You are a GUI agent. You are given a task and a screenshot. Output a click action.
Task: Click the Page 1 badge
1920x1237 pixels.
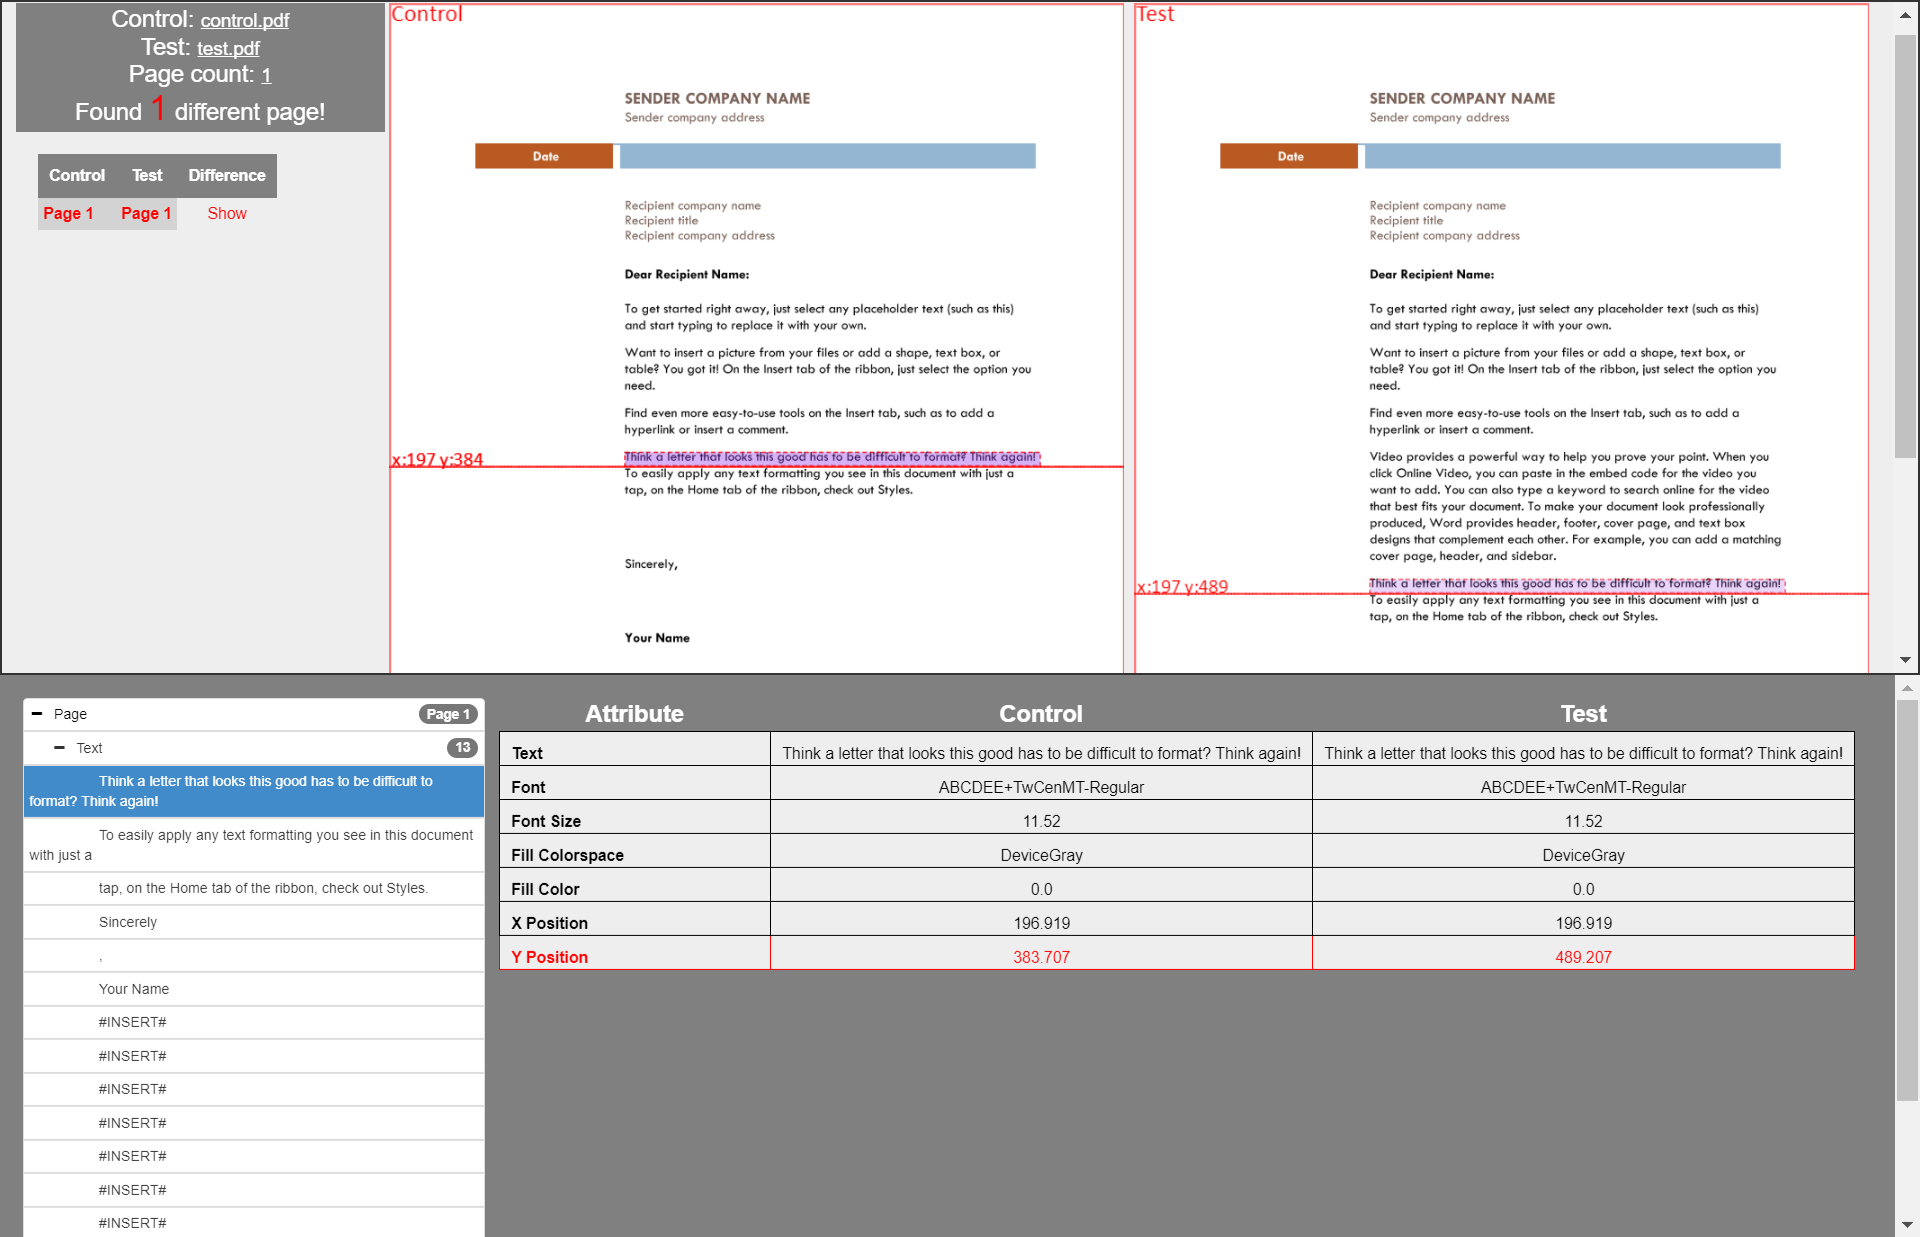coord(447,714)
